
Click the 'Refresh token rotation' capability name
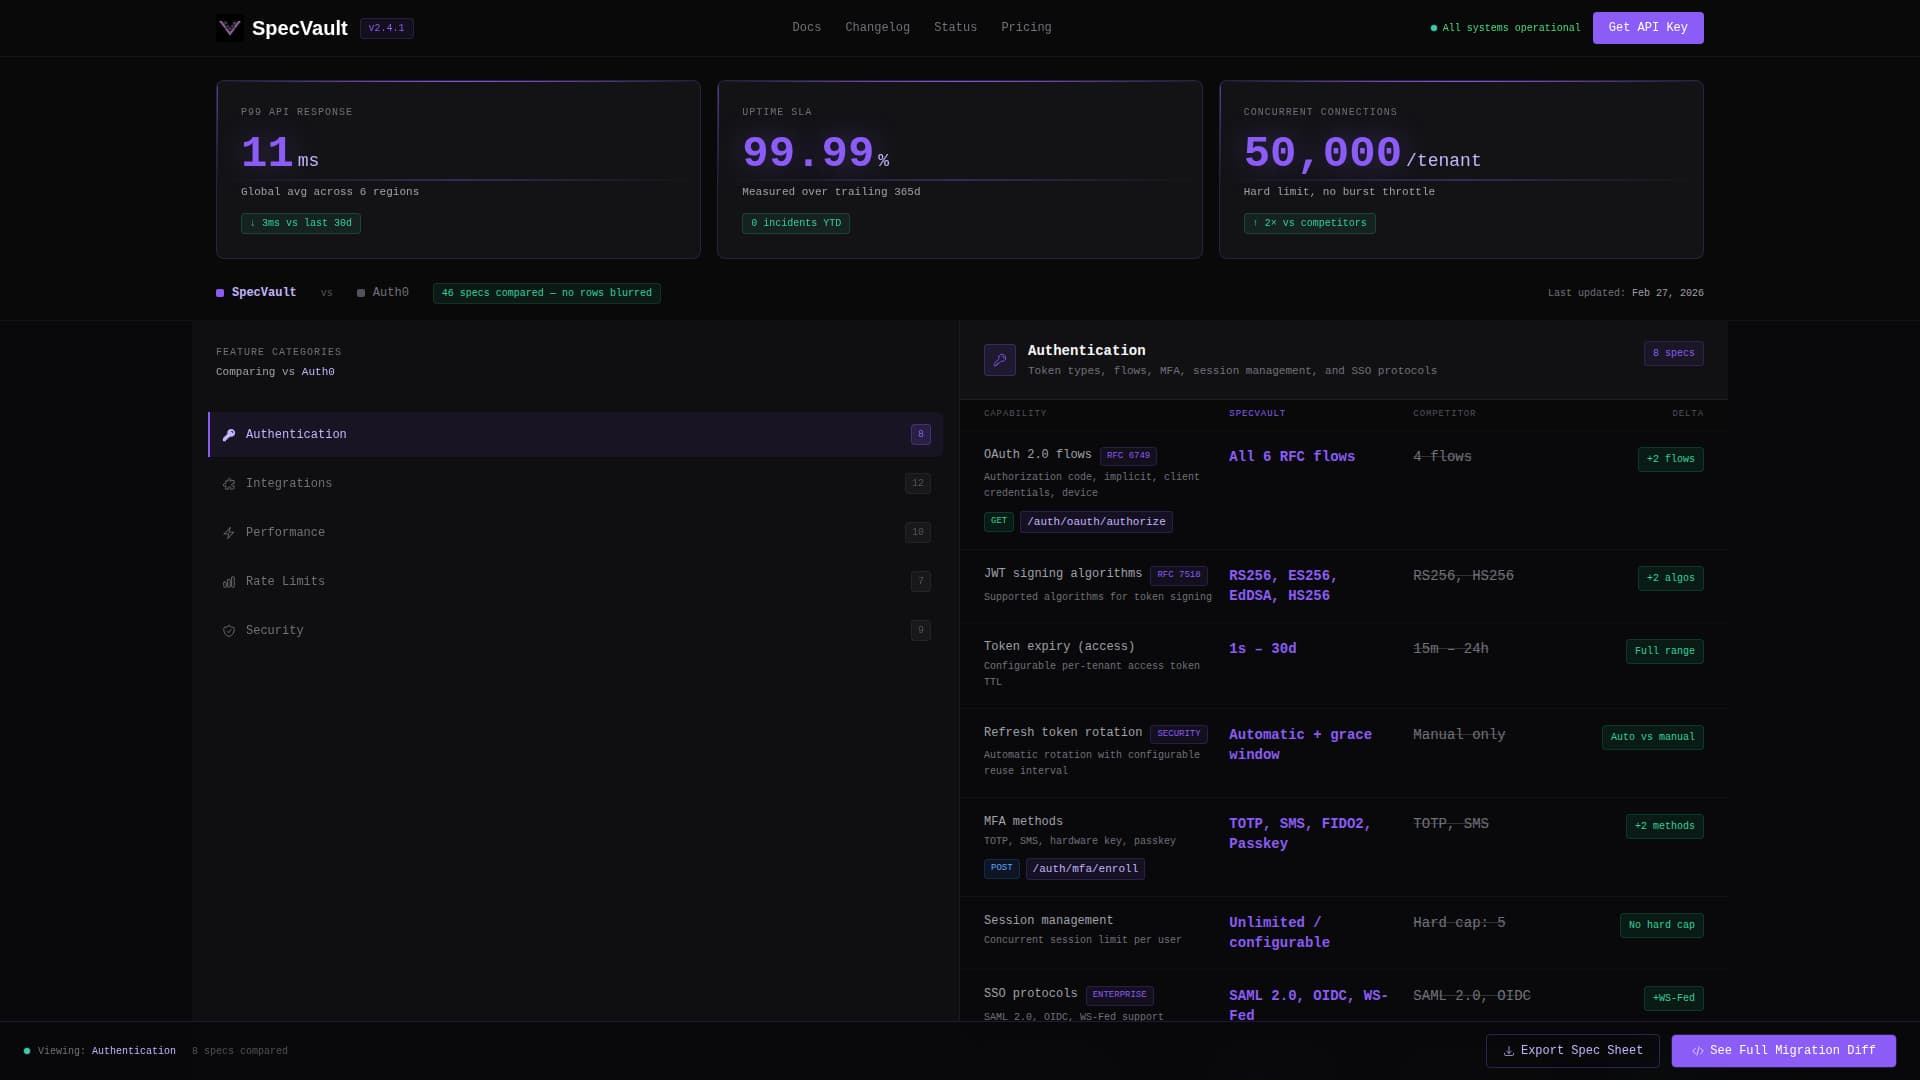pos(1063,733)
